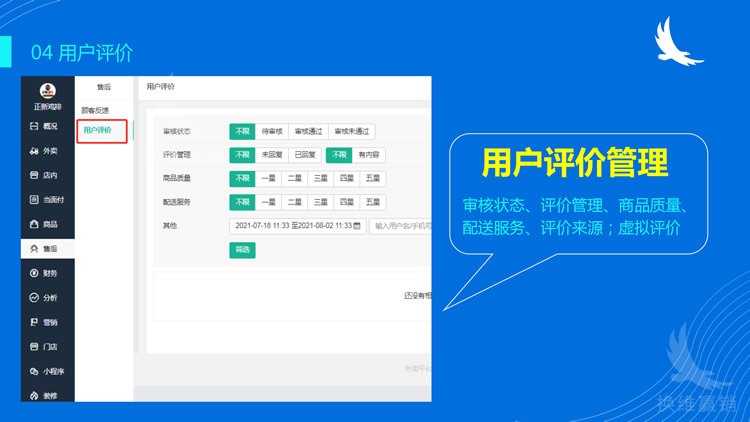Image resolution: width=750 pixels, height=422 pixels.
Task: Choose 三星 for 配送服务
Action: (320, 202)
